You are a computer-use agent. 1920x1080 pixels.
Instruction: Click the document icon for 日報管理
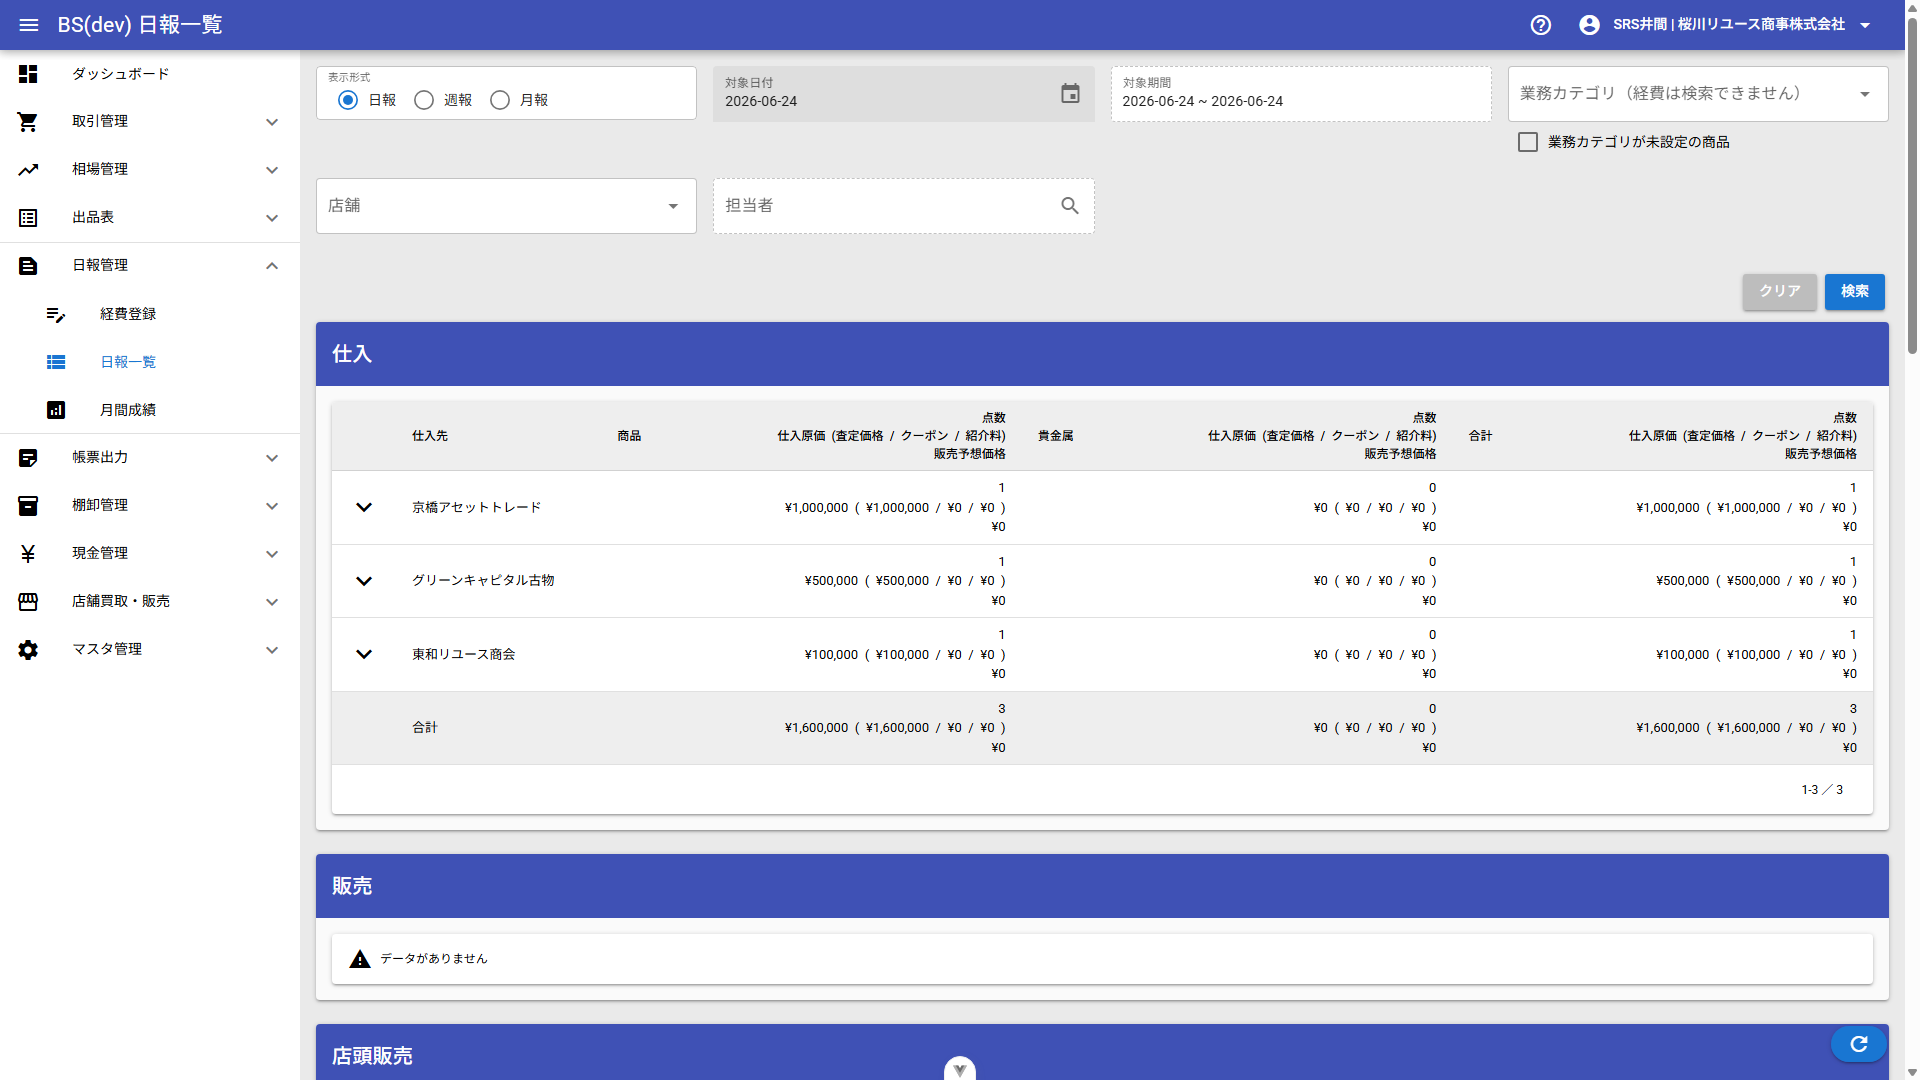click(28, 266)
